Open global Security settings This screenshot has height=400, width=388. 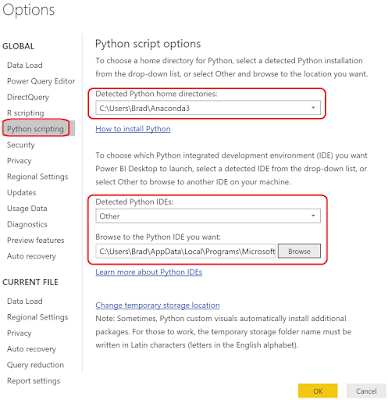[21, 145]
